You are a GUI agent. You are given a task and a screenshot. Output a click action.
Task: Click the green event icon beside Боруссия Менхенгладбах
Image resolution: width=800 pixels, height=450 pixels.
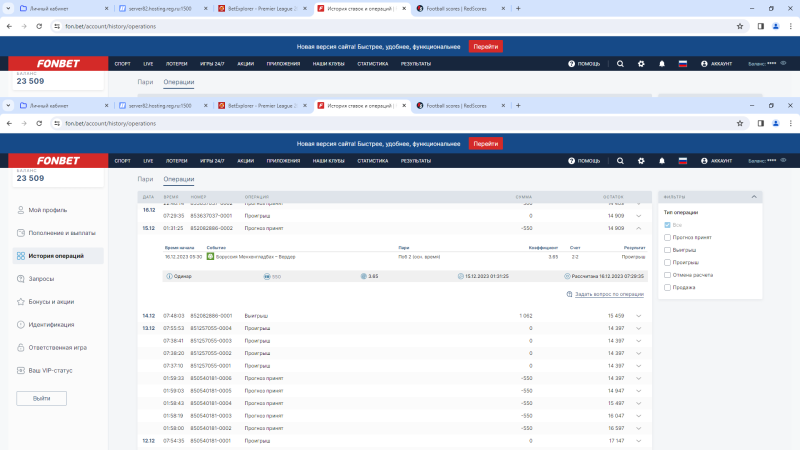pyautogui.click(x=210, y=256)
